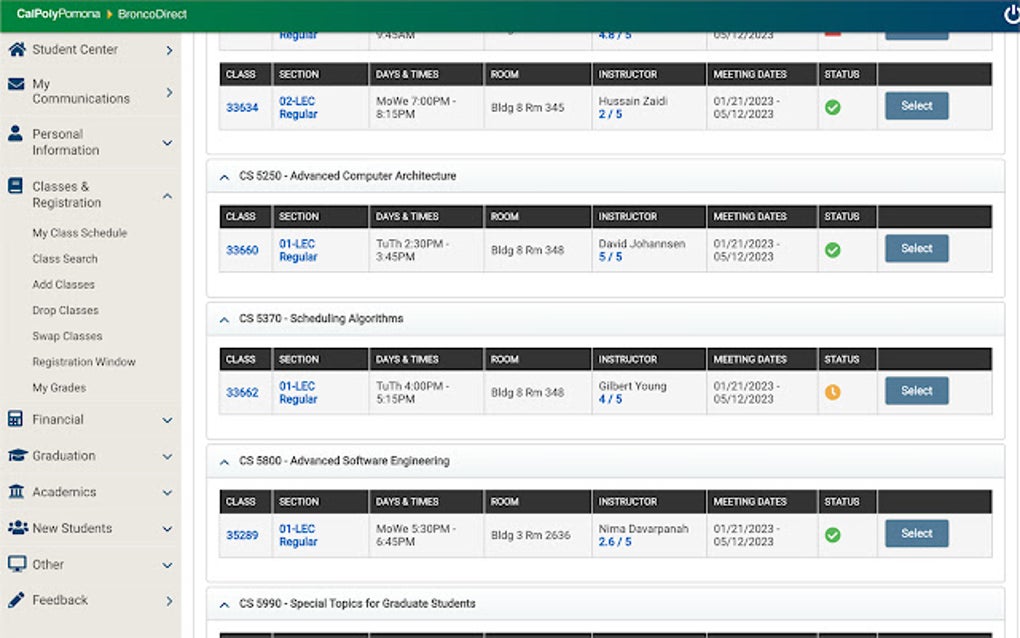The width and height of the screenshot is (1020, 638).
Task: Open My Class Schedule in sidebar
Action: pyautogui.click(x=79, y=233)
